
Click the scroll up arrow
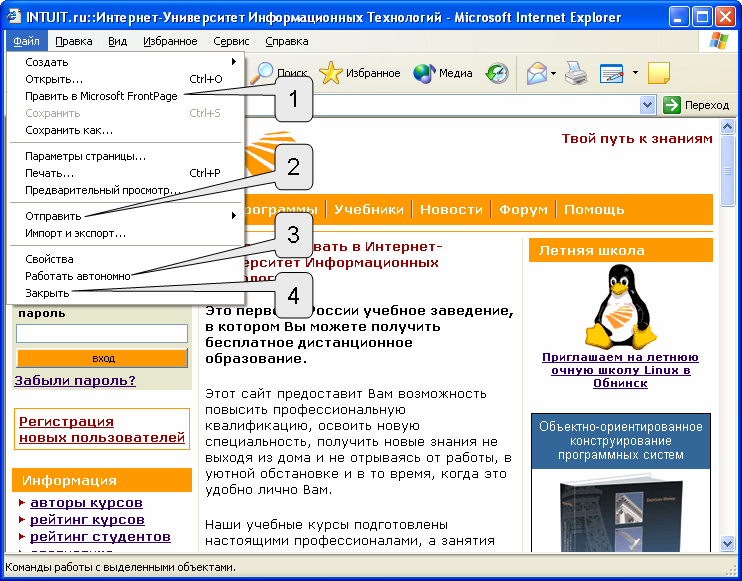tap(727, 126)
